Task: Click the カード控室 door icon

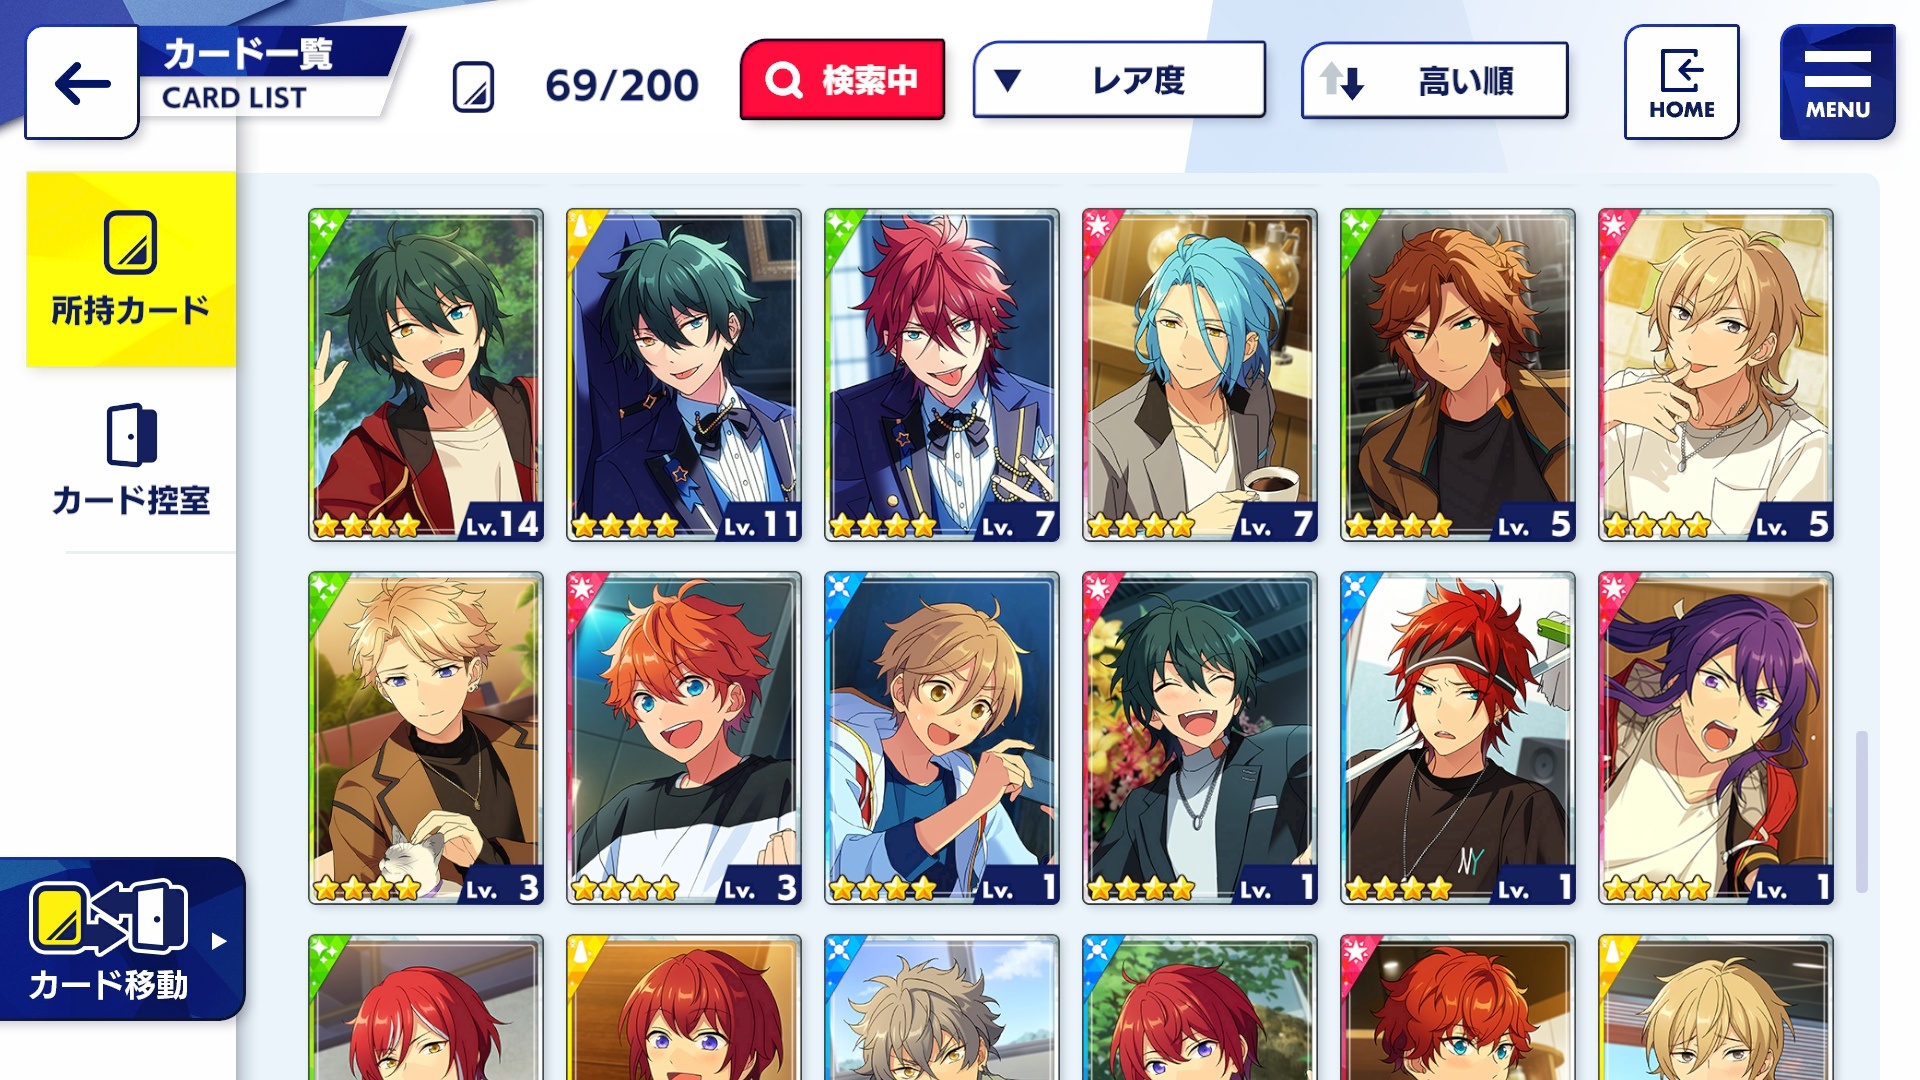Action: click(x=131, y=435)
